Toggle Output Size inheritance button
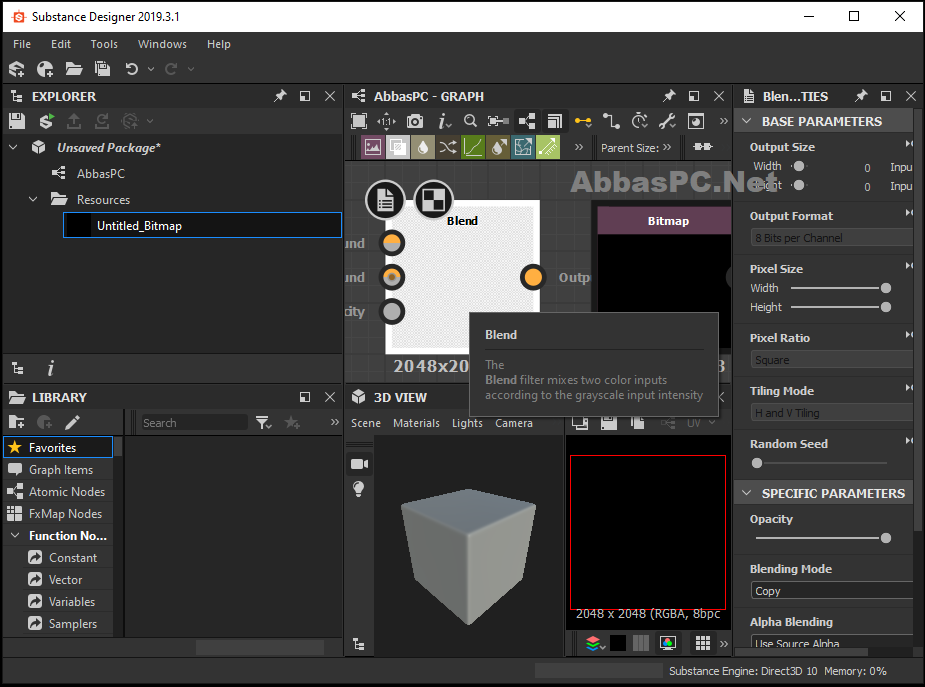Image resolution: width=925 pixels, height=687 pixels. (909, 143)
